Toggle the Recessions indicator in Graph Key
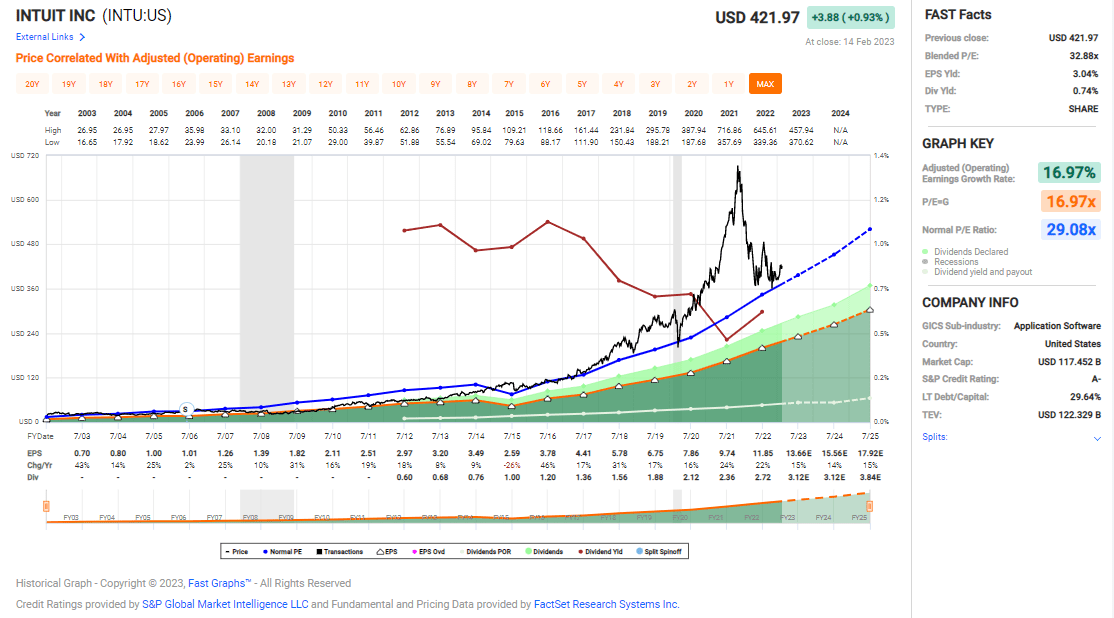 coord(958,261)
